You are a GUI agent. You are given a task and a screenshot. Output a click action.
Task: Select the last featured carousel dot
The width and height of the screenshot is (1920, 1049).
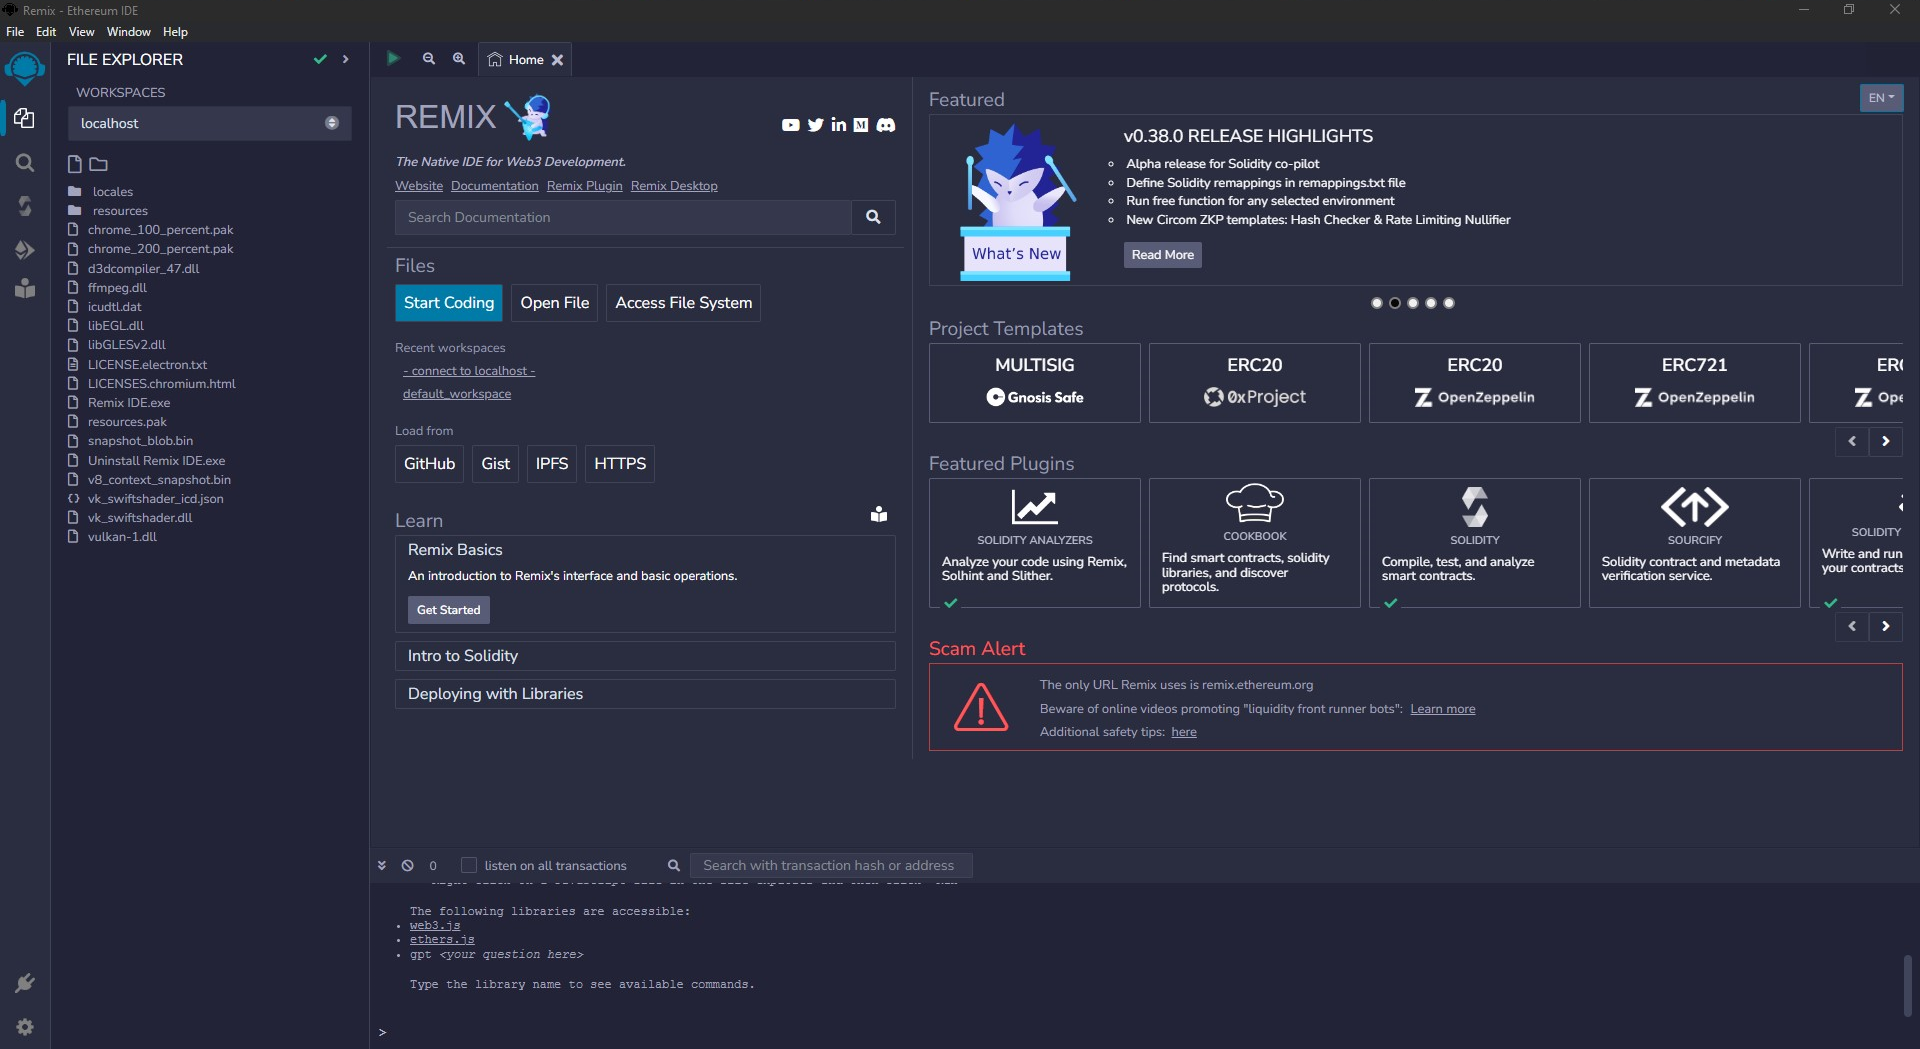[1449, 303]
